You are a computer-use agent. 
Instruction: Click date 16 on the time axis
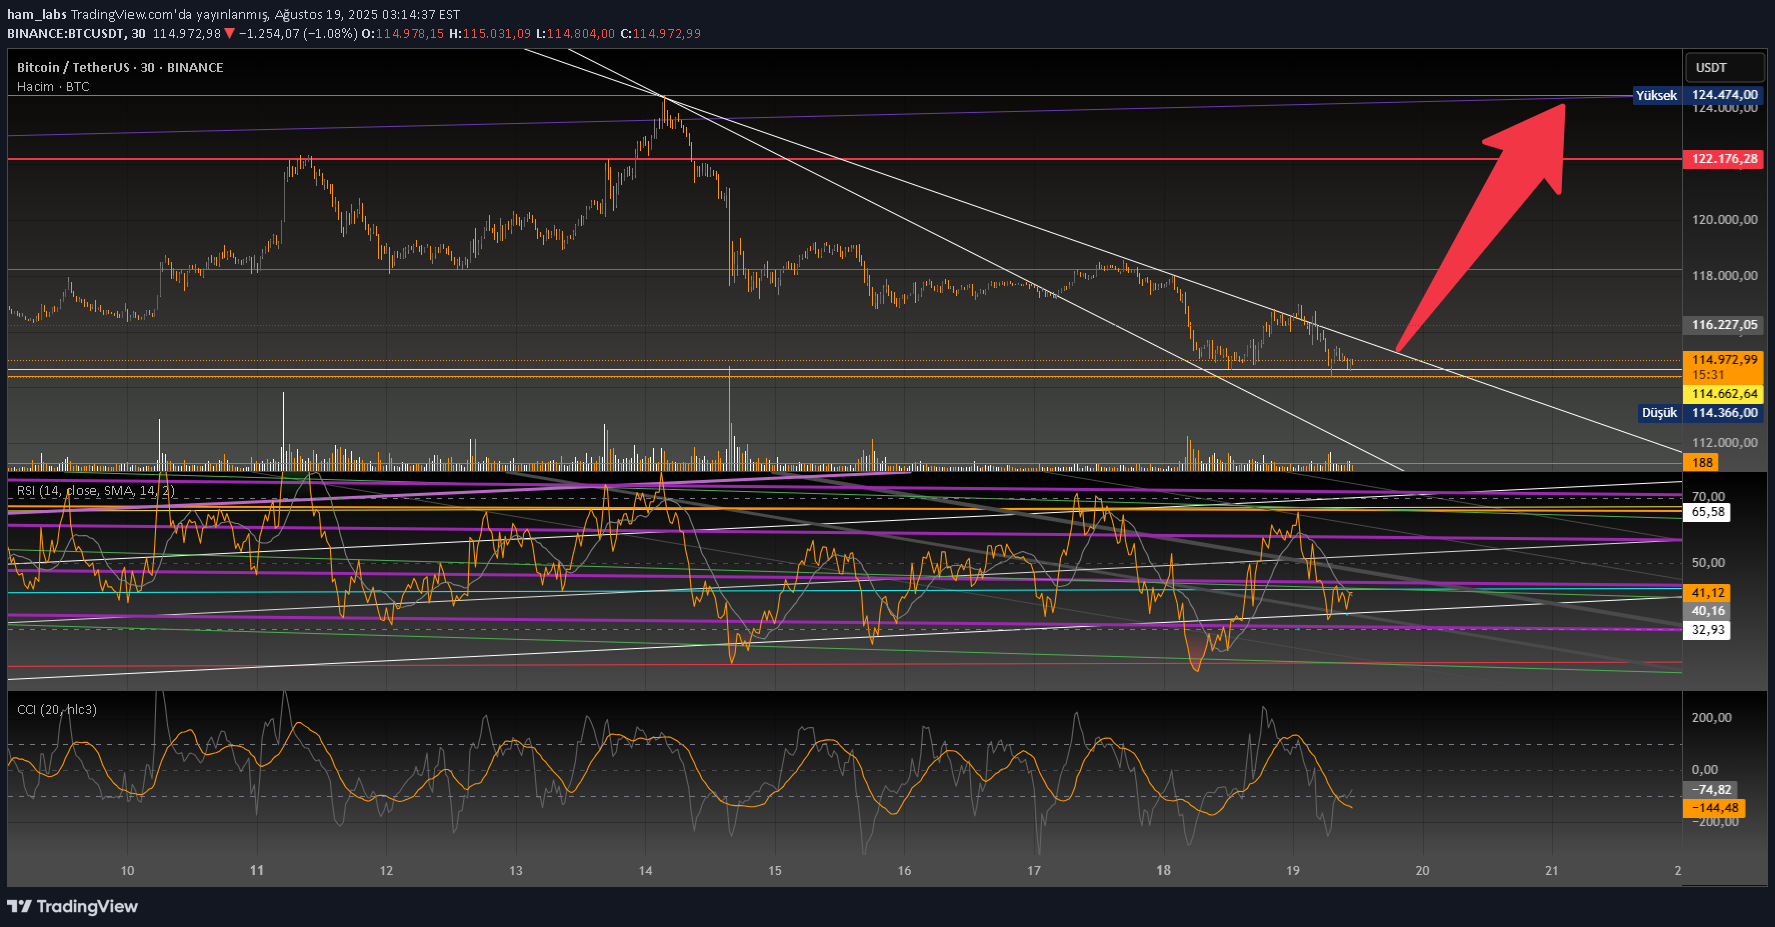(x=904, y=871)
